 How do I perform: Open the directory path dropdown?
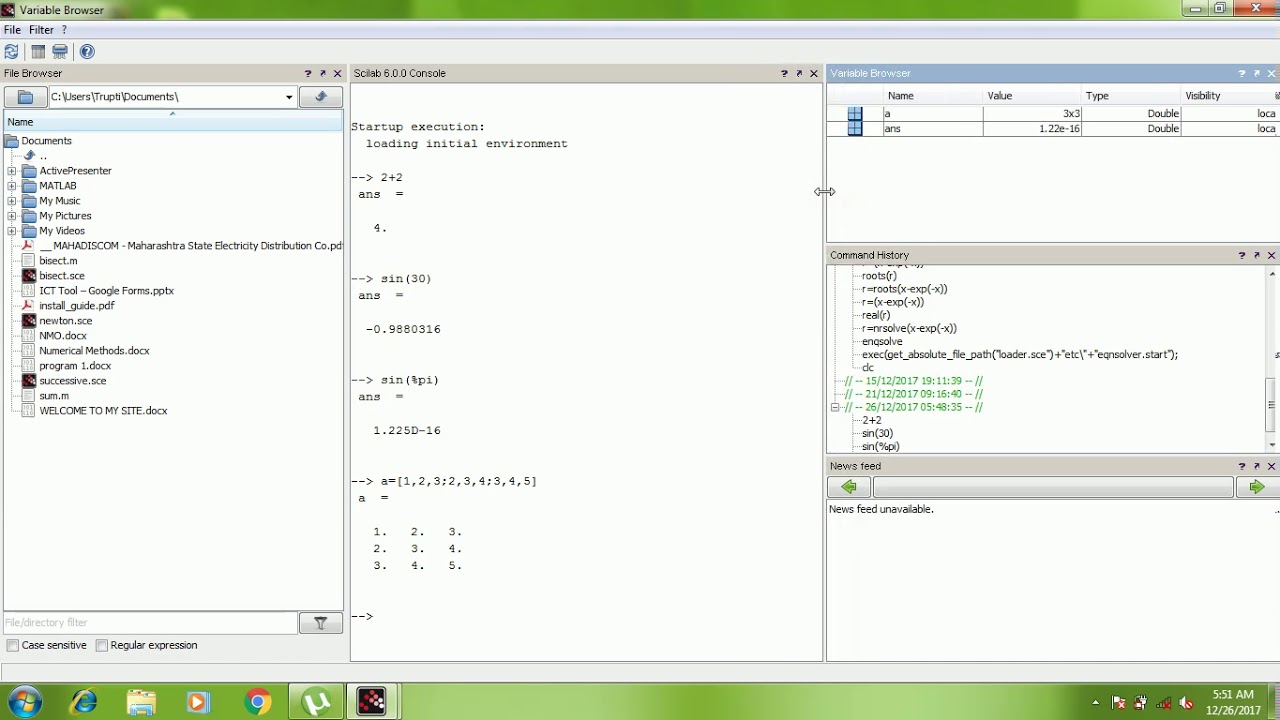[x=289, y=97]
